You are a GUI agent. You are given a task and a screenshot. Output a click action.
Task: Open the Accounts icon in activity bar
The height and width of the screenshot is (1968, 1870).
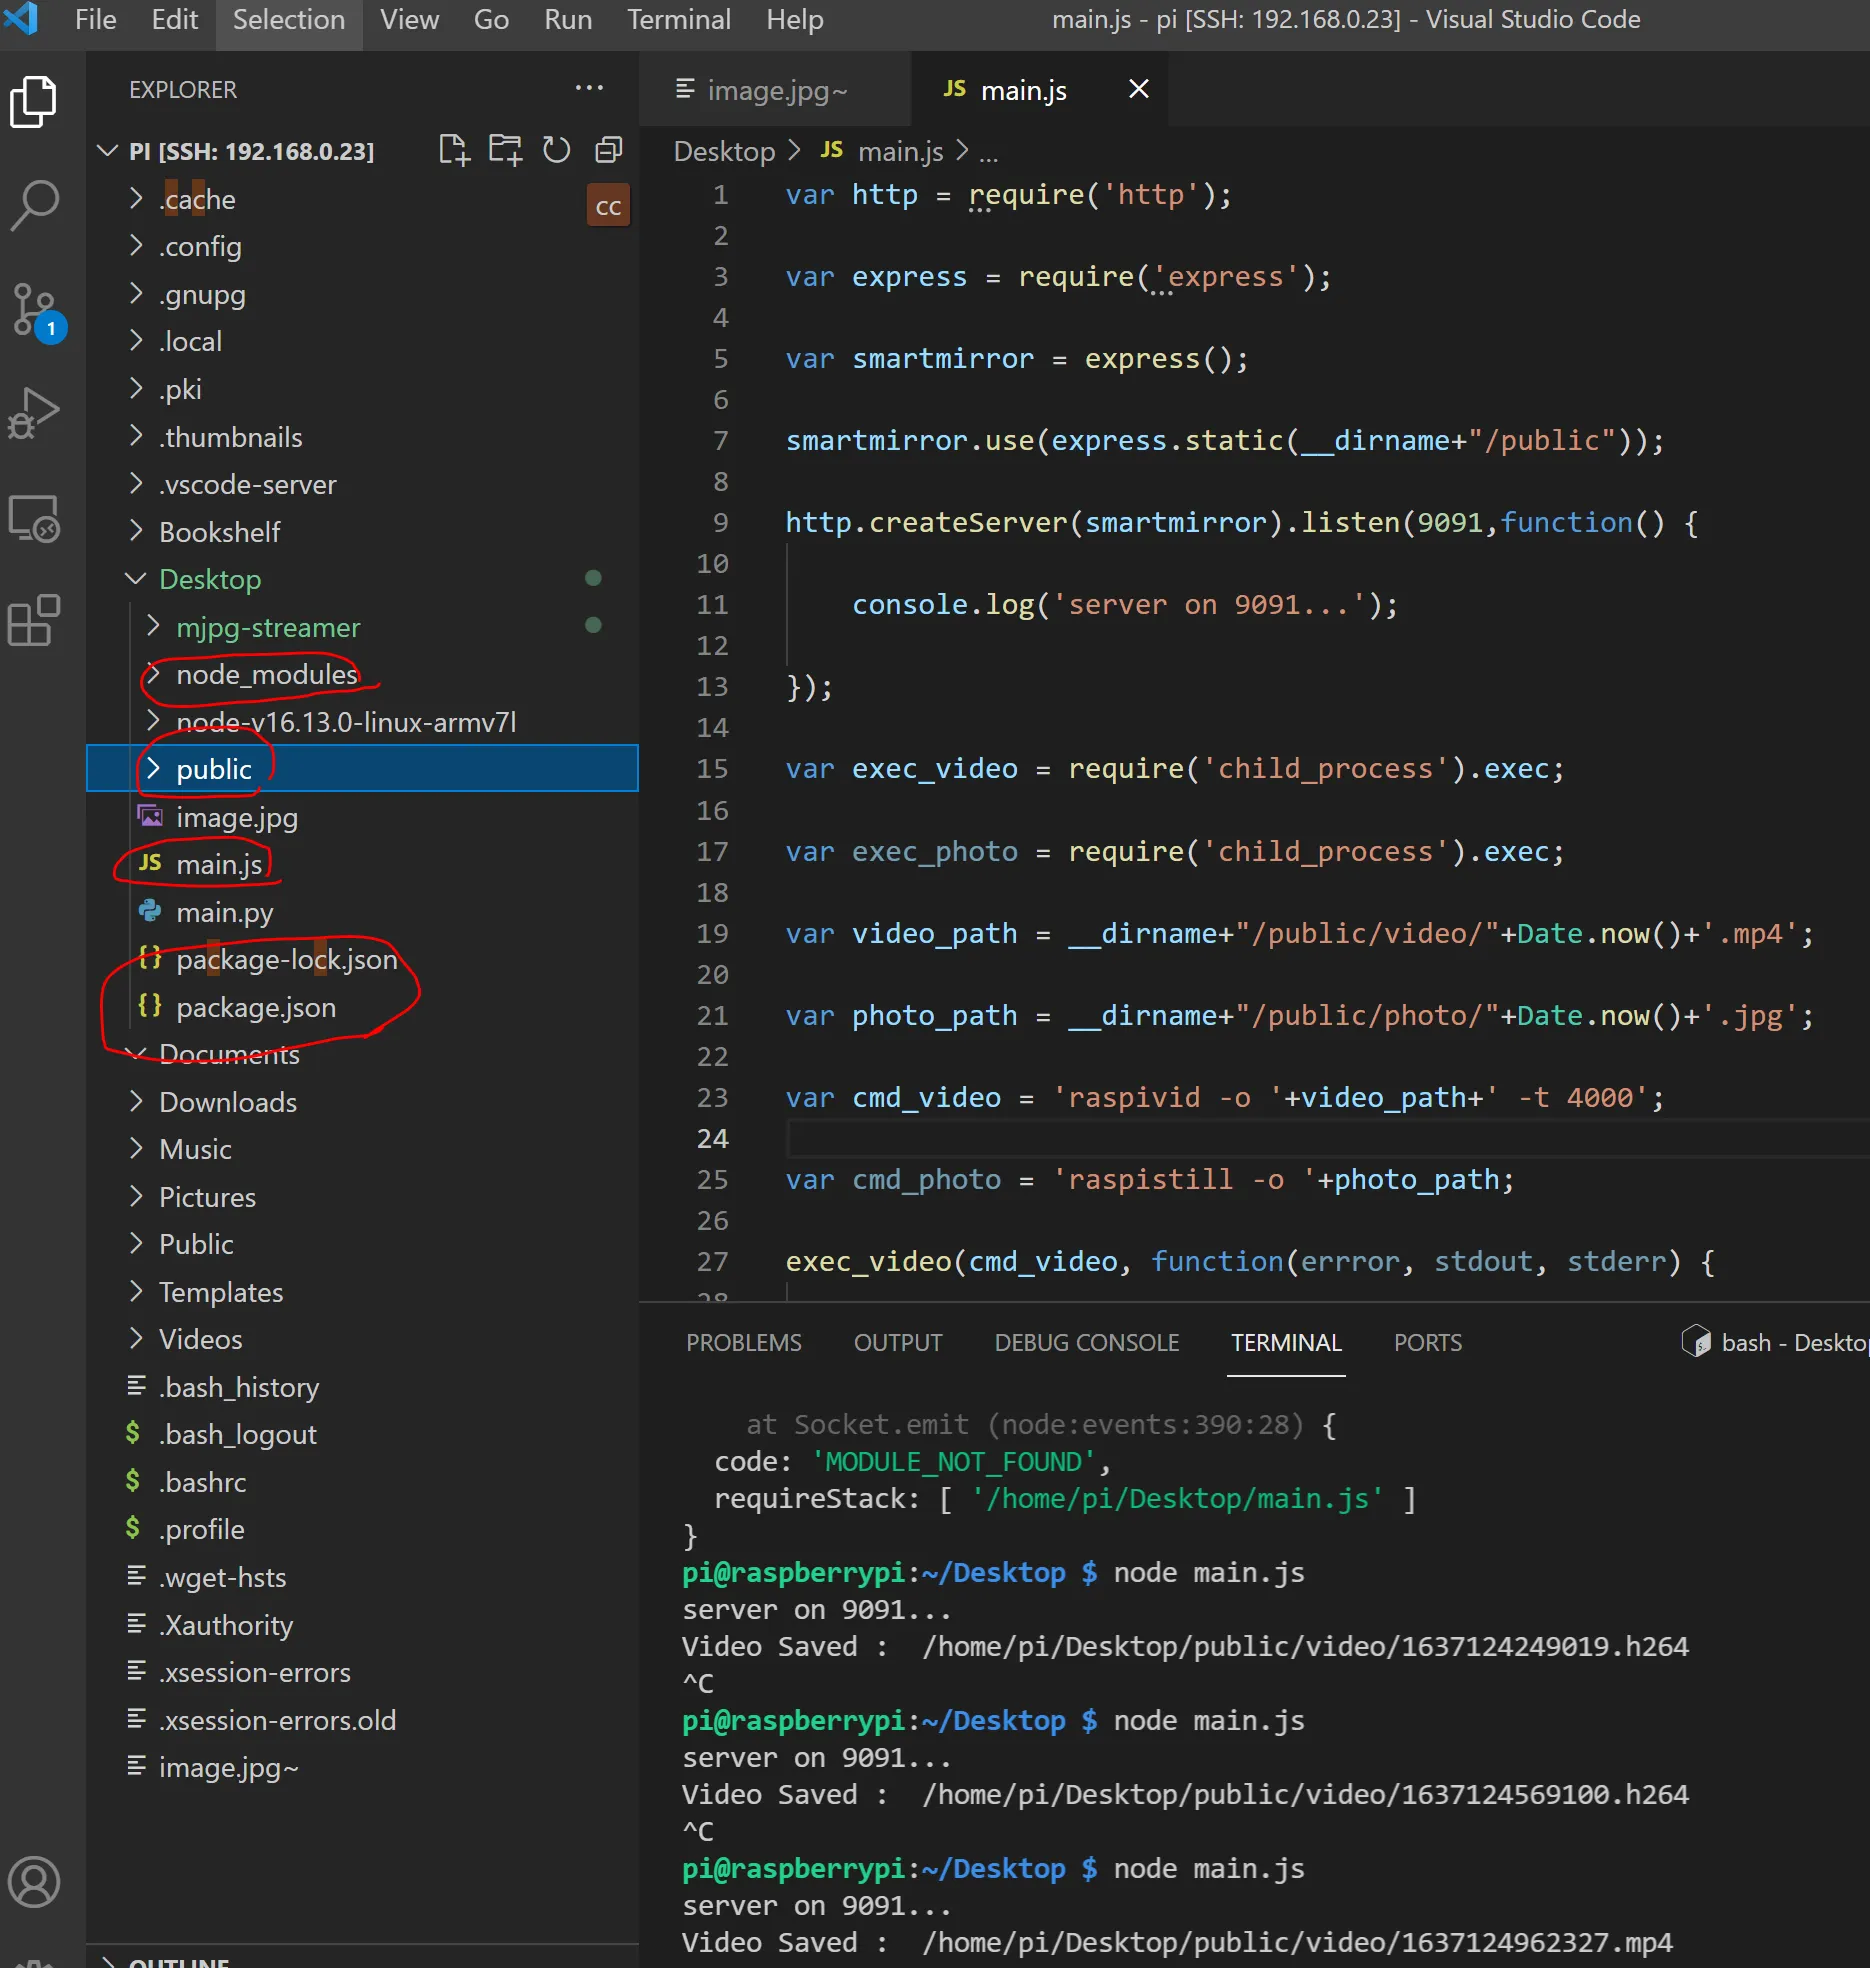pyautogui.click(x=35, y=1881)
